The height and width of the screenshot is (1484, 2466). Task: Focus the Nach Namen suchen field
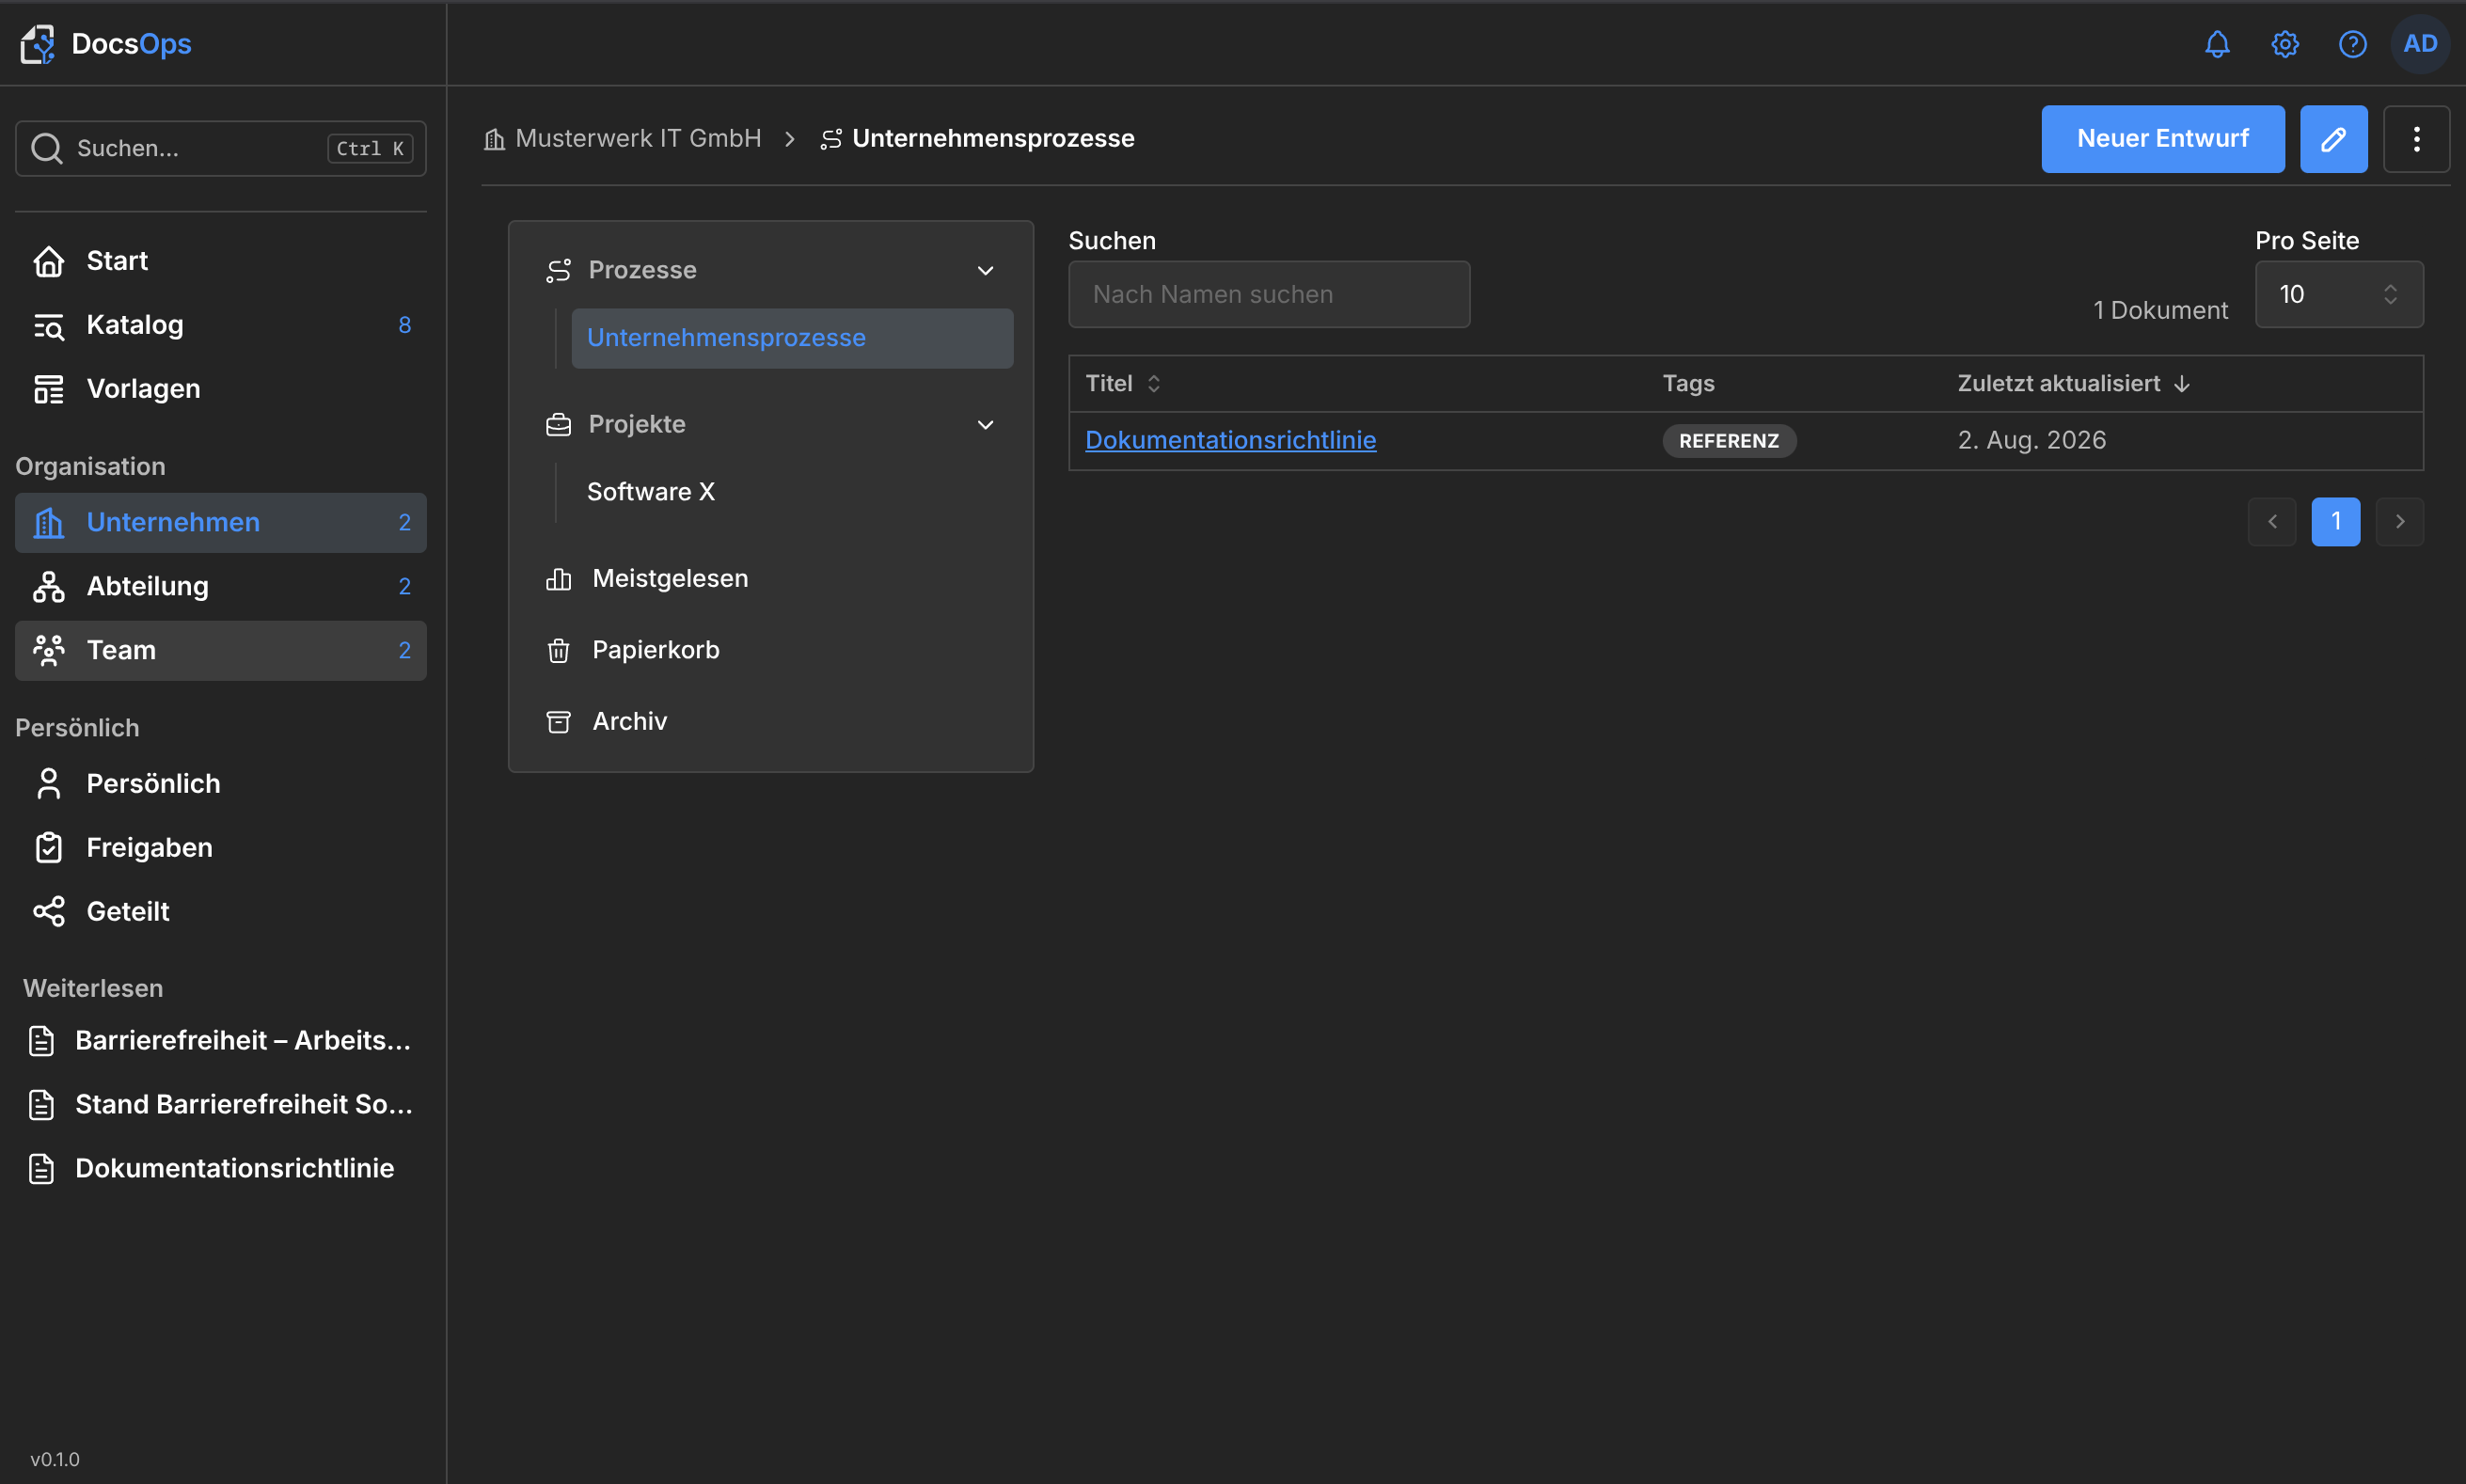(1268, 295)
